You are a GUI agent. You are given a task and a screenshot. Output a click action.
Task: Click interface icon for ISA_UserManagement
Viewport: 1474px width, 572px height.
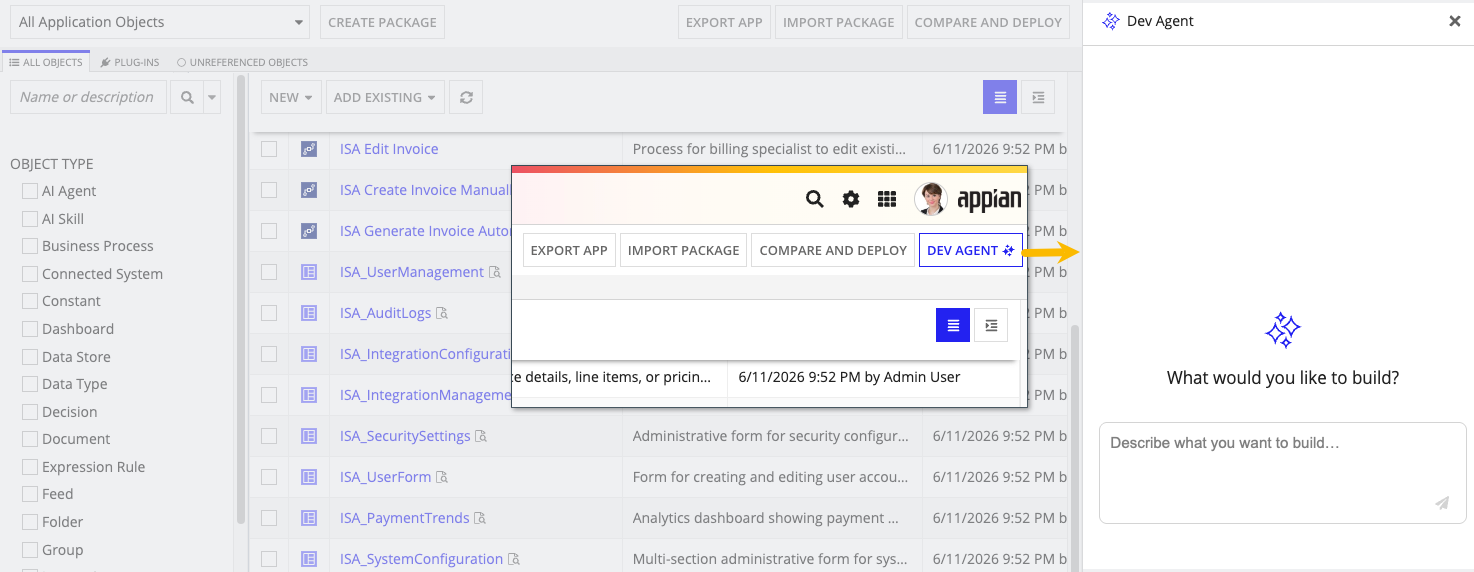click(x=309, y=272)
